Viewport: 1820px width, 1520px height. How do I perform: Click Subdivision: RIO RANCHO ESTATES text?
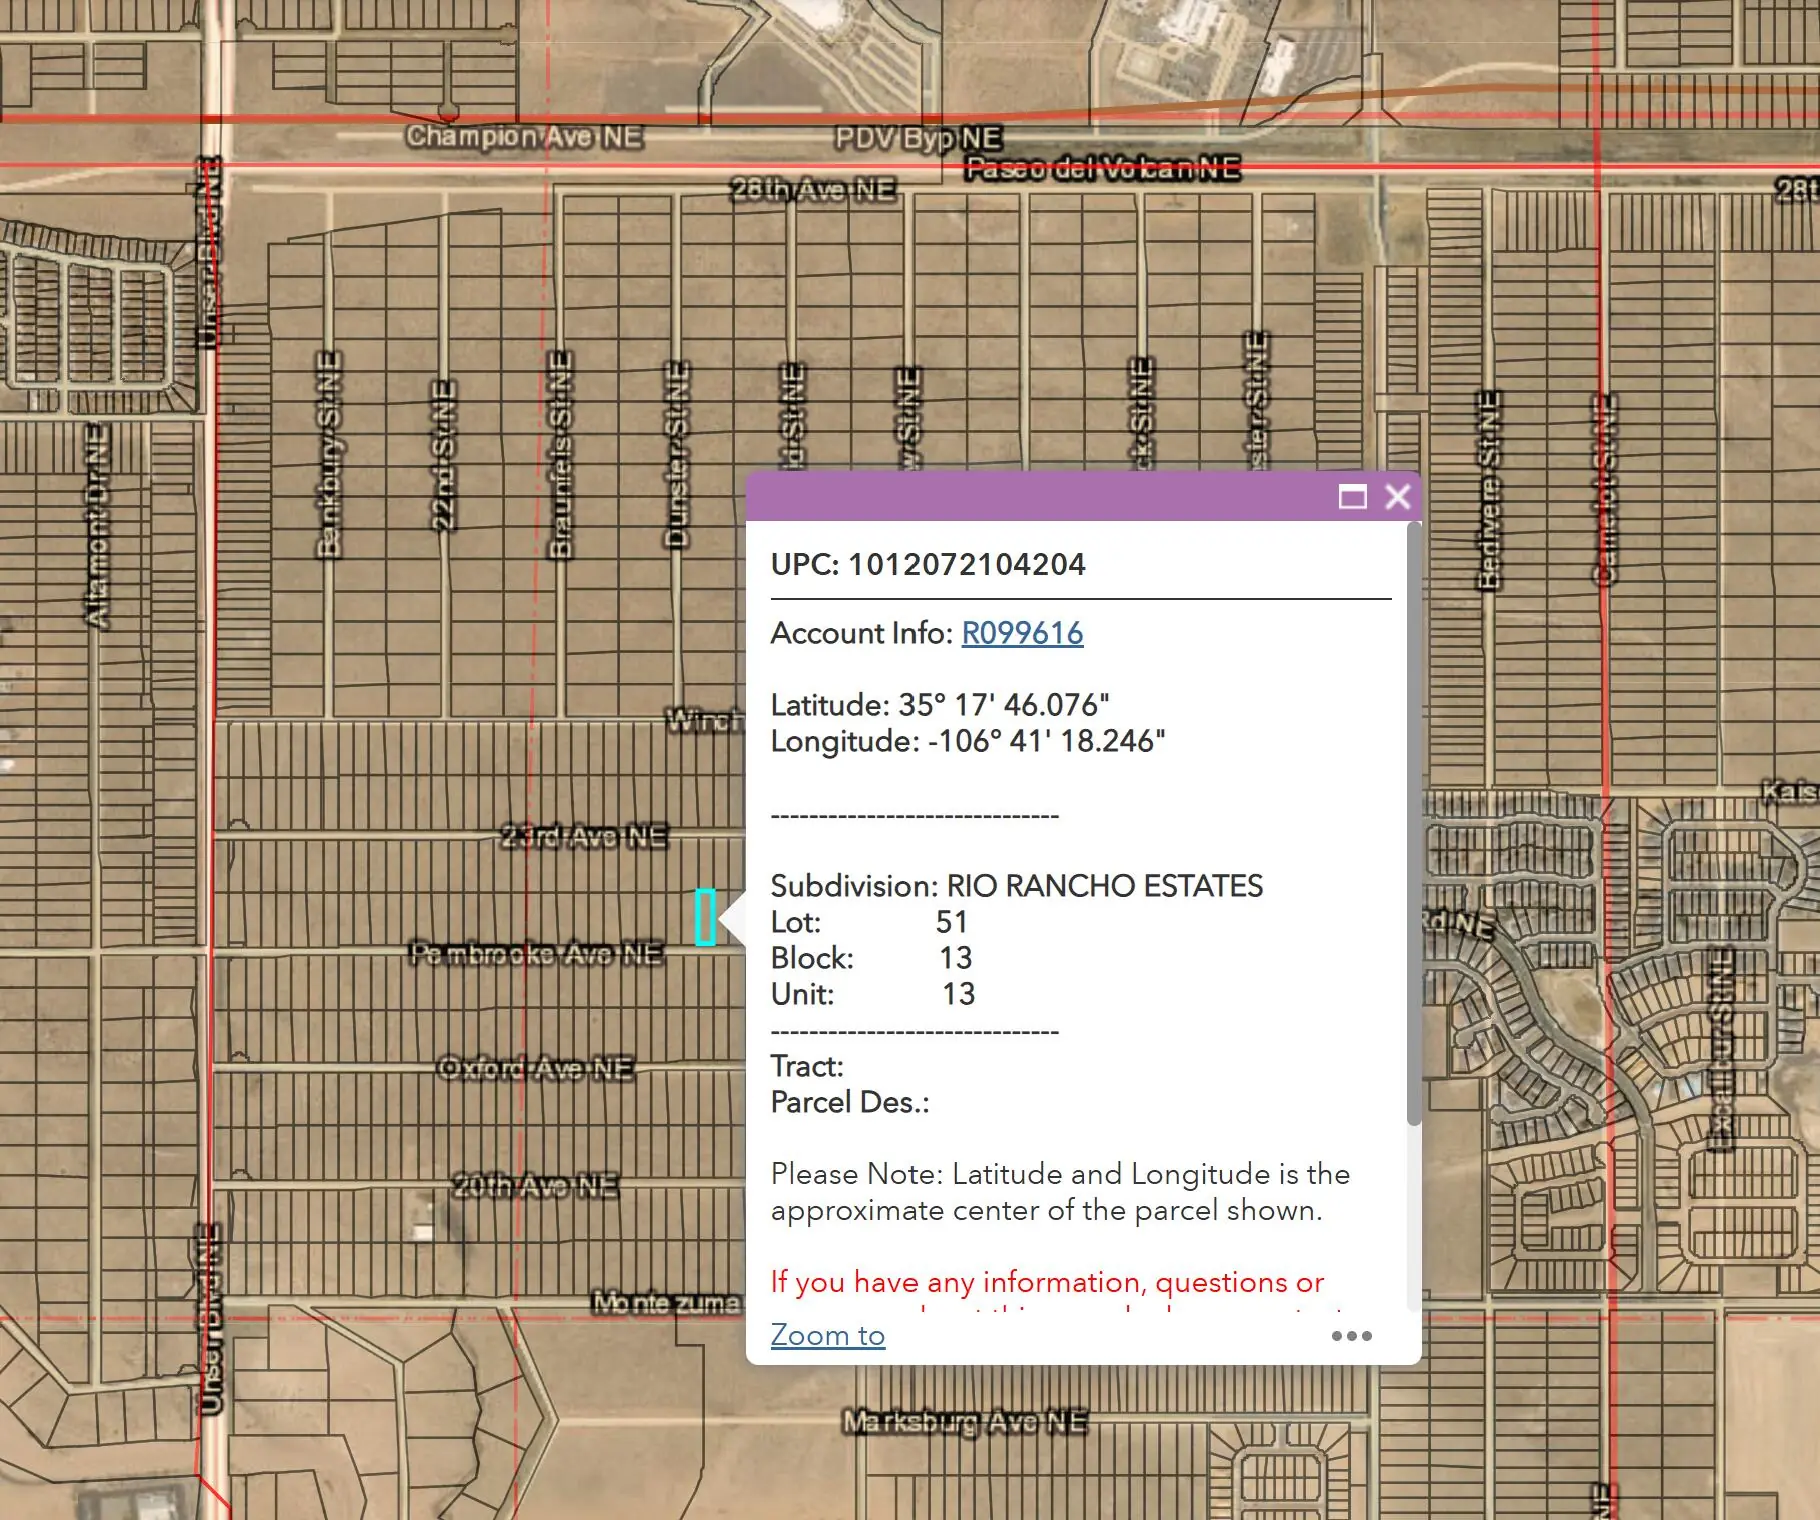tap(1017, 886)
